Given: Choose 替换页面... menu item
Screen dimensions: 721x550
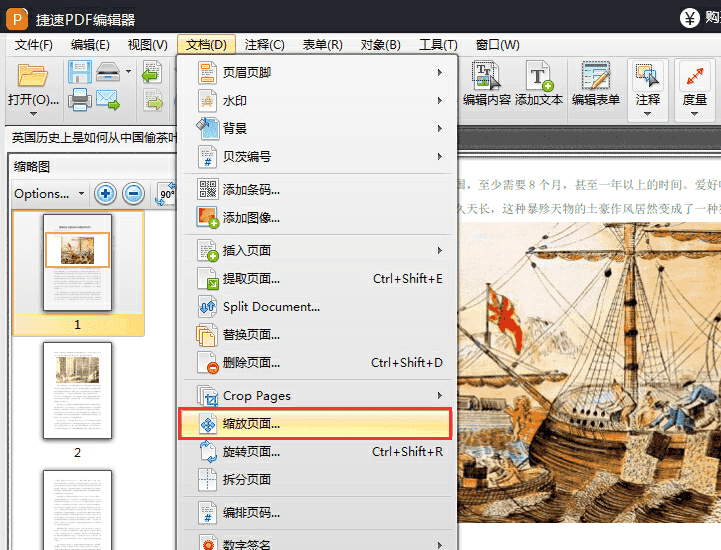Looking at the screenshot, I should 316,335.
